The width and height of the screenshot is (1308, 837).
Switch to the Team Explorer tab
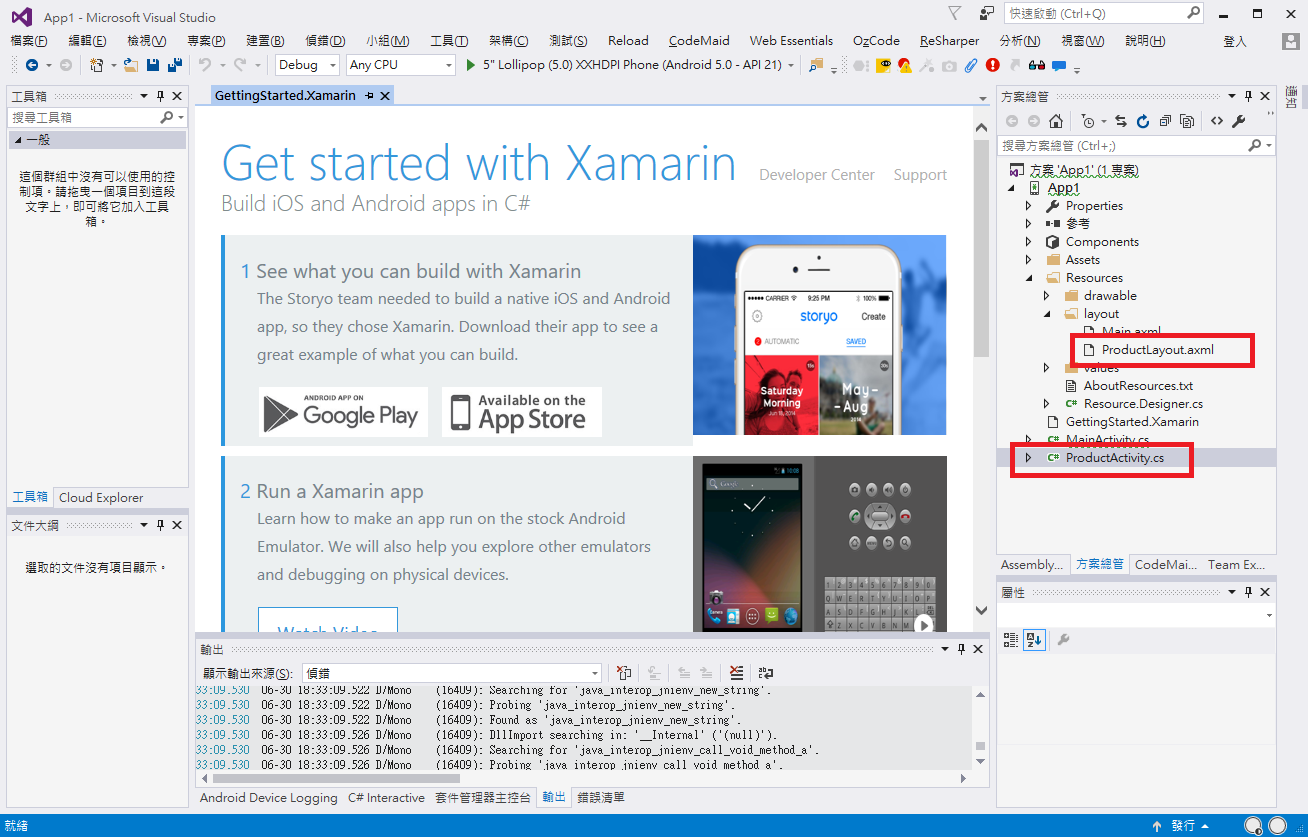1237,565
